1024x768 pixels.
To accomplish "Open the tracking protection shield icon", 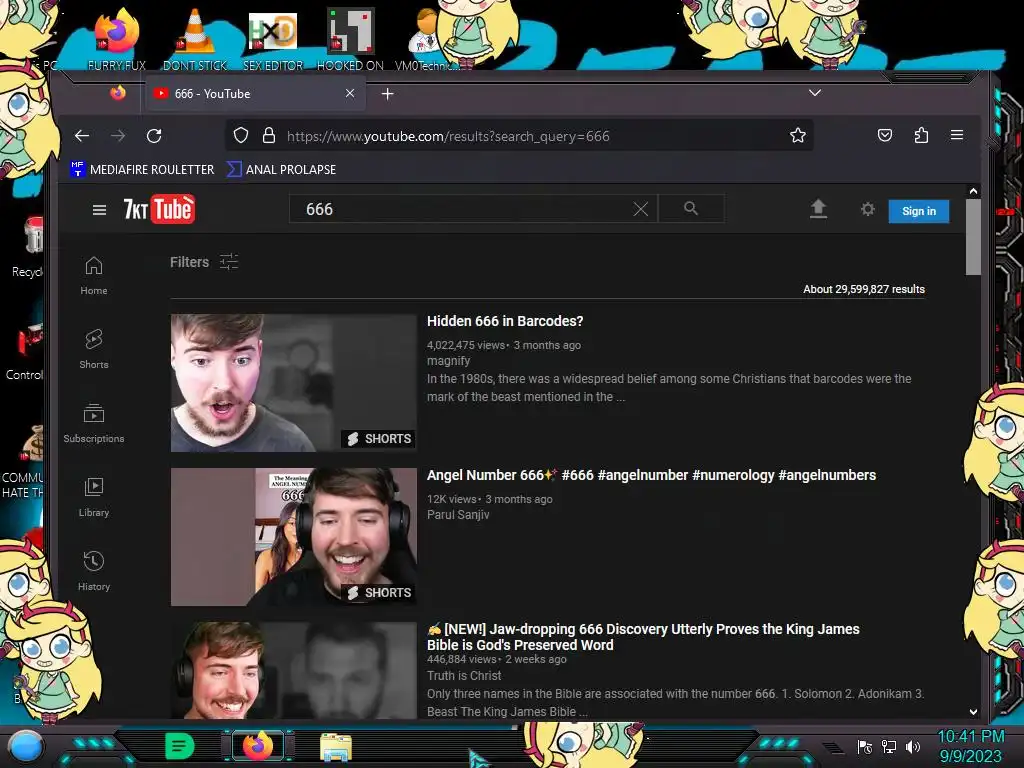I will [x=241, y=136].
